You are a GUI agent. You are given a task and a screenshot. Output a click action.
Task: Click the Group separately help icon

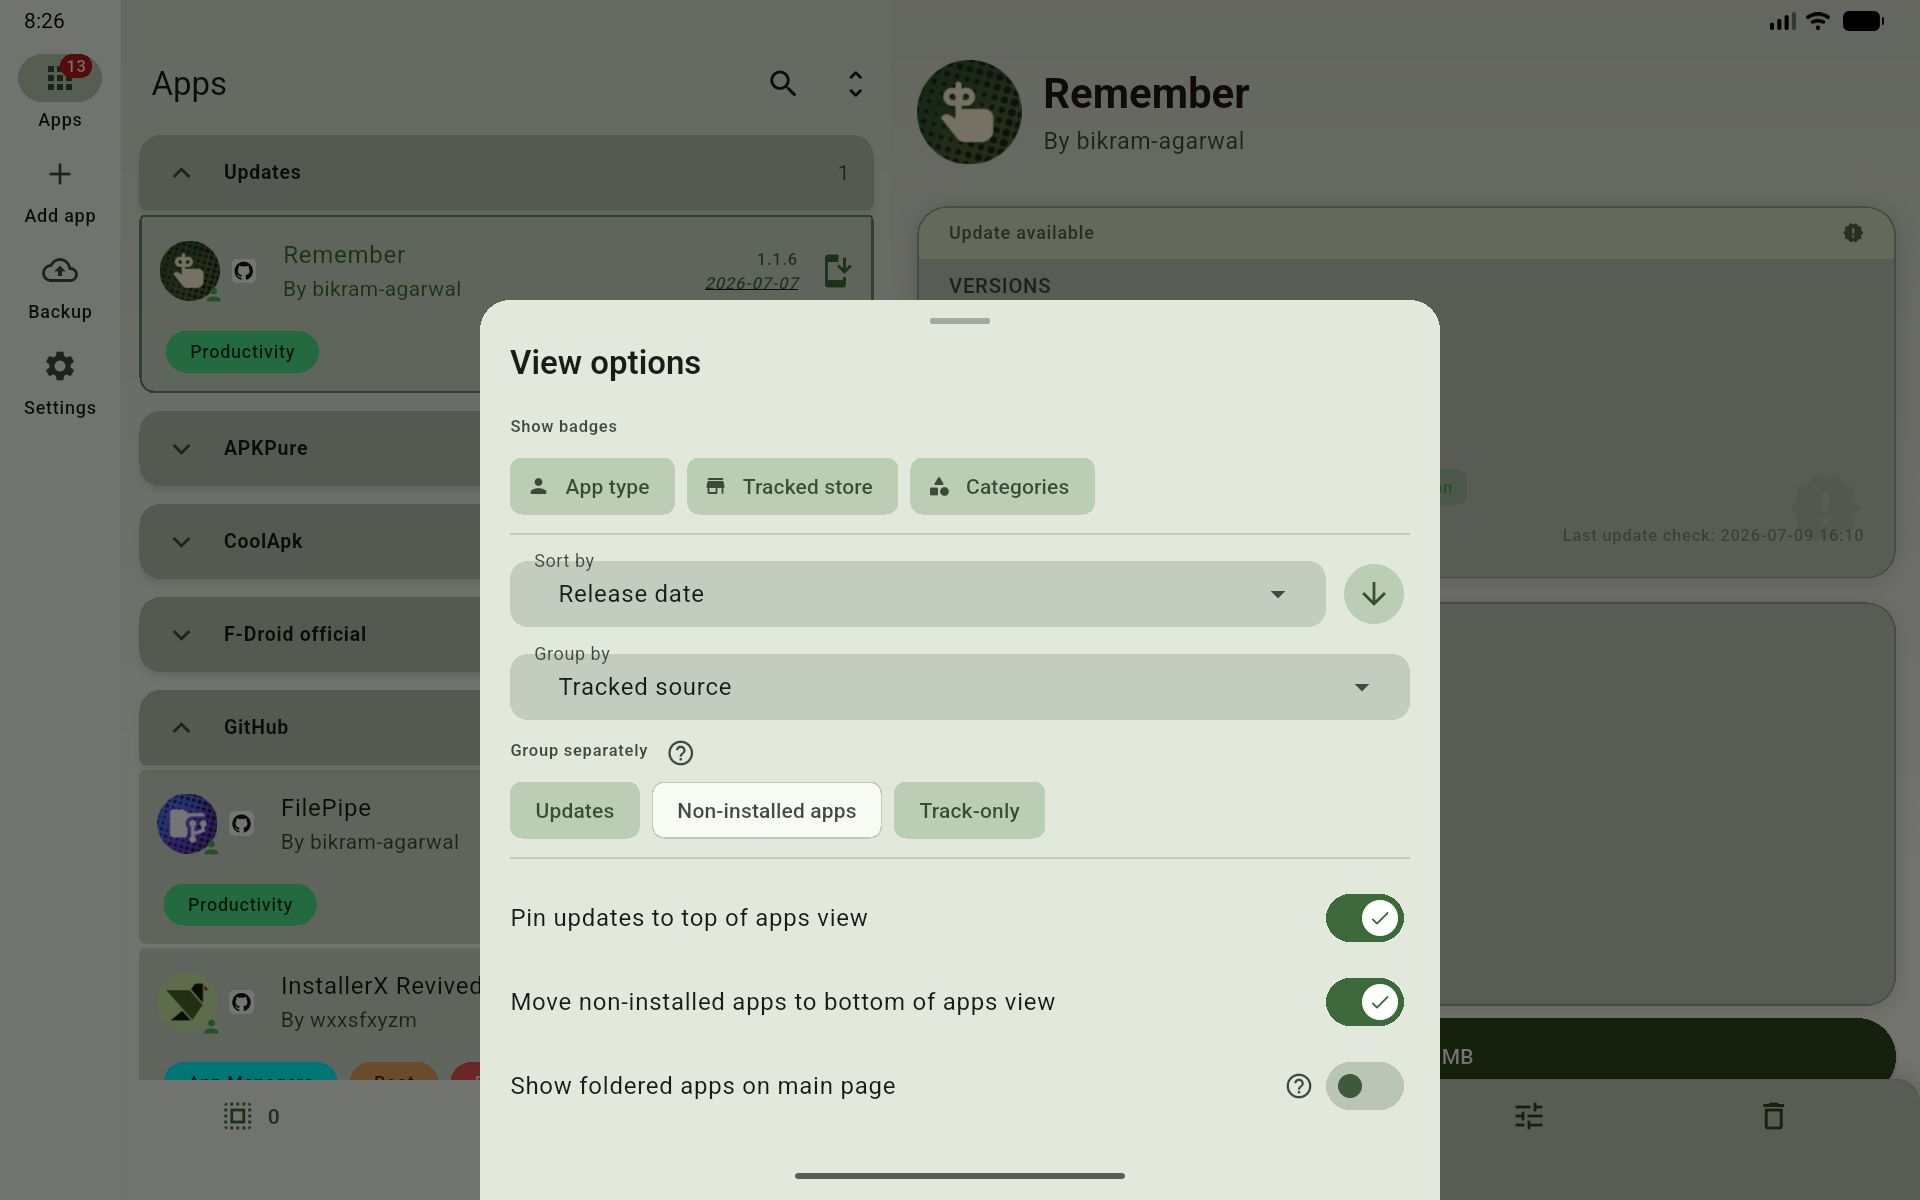point(680,752)
